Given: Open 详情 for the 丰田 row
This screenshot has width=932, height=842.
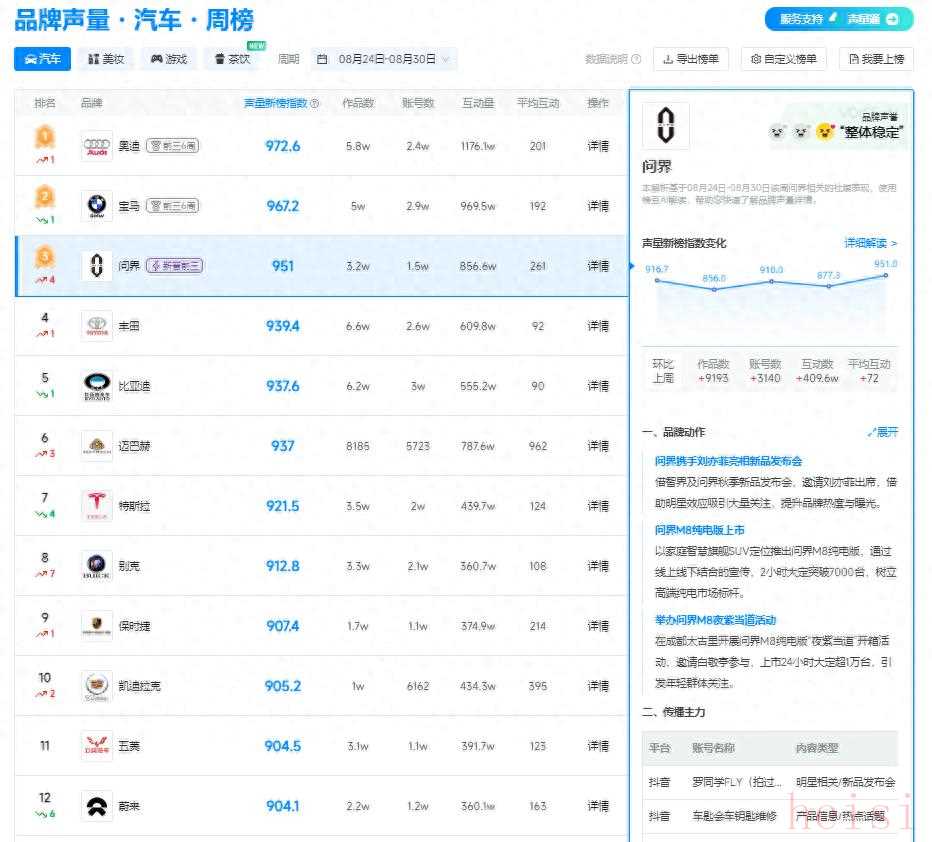Looking at the screenshot, I should 598,326.
